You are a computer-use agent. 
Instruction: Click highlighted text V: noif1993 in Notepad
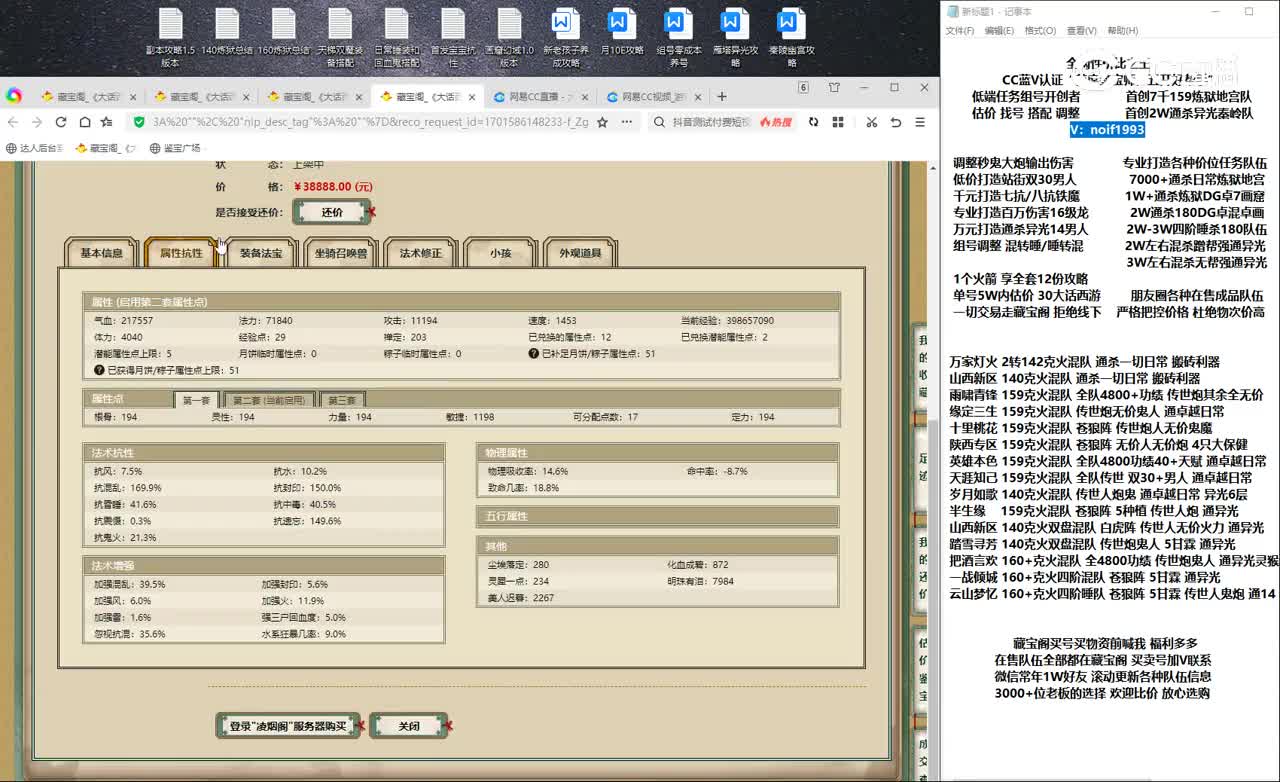1106,130
